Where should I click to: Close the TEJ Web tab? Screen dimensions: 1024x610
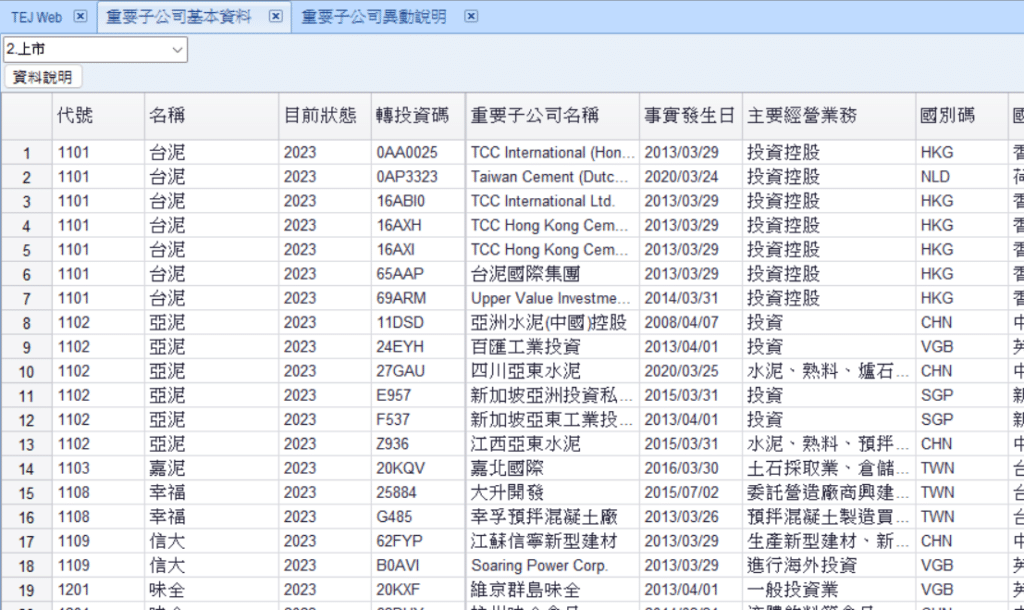[x=81, y=17]
